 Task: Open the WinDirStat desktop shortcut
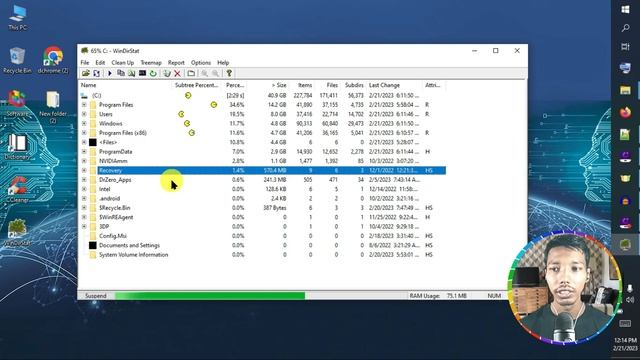tap(17, 232)
